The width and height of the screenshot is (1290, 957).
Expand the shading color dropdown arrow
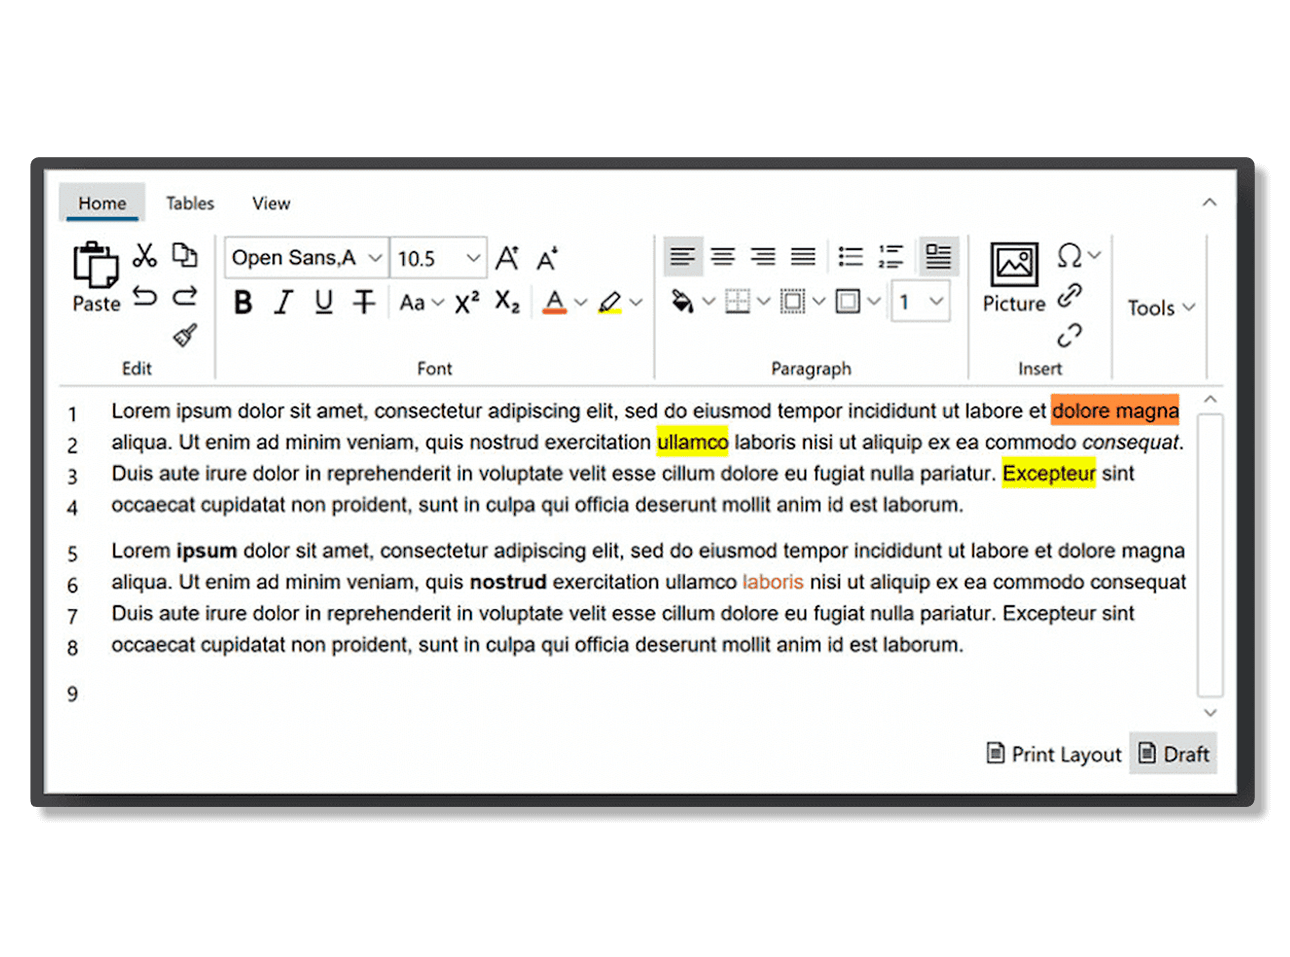709,301
